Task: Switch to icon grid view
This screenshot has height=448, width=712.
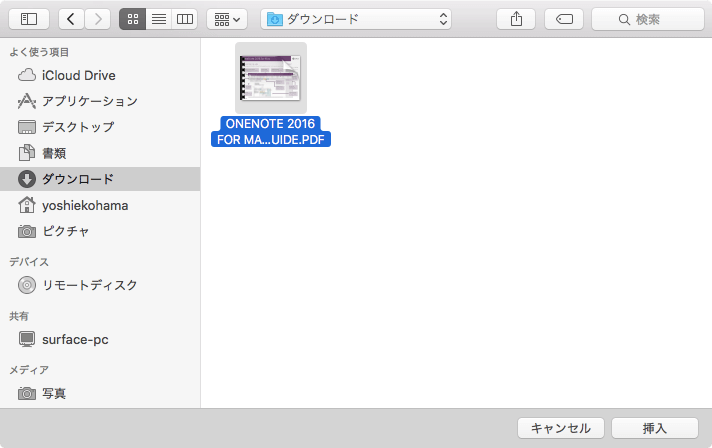Action: [133, 19]
